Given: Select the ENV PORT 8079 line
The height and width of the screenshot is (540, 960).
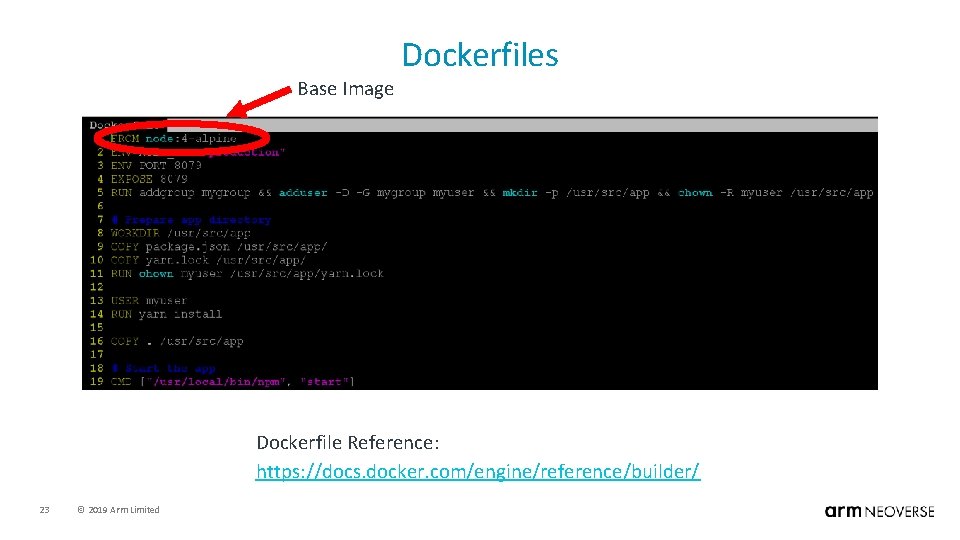Looking at the screenshot, I should click(156, 165).
